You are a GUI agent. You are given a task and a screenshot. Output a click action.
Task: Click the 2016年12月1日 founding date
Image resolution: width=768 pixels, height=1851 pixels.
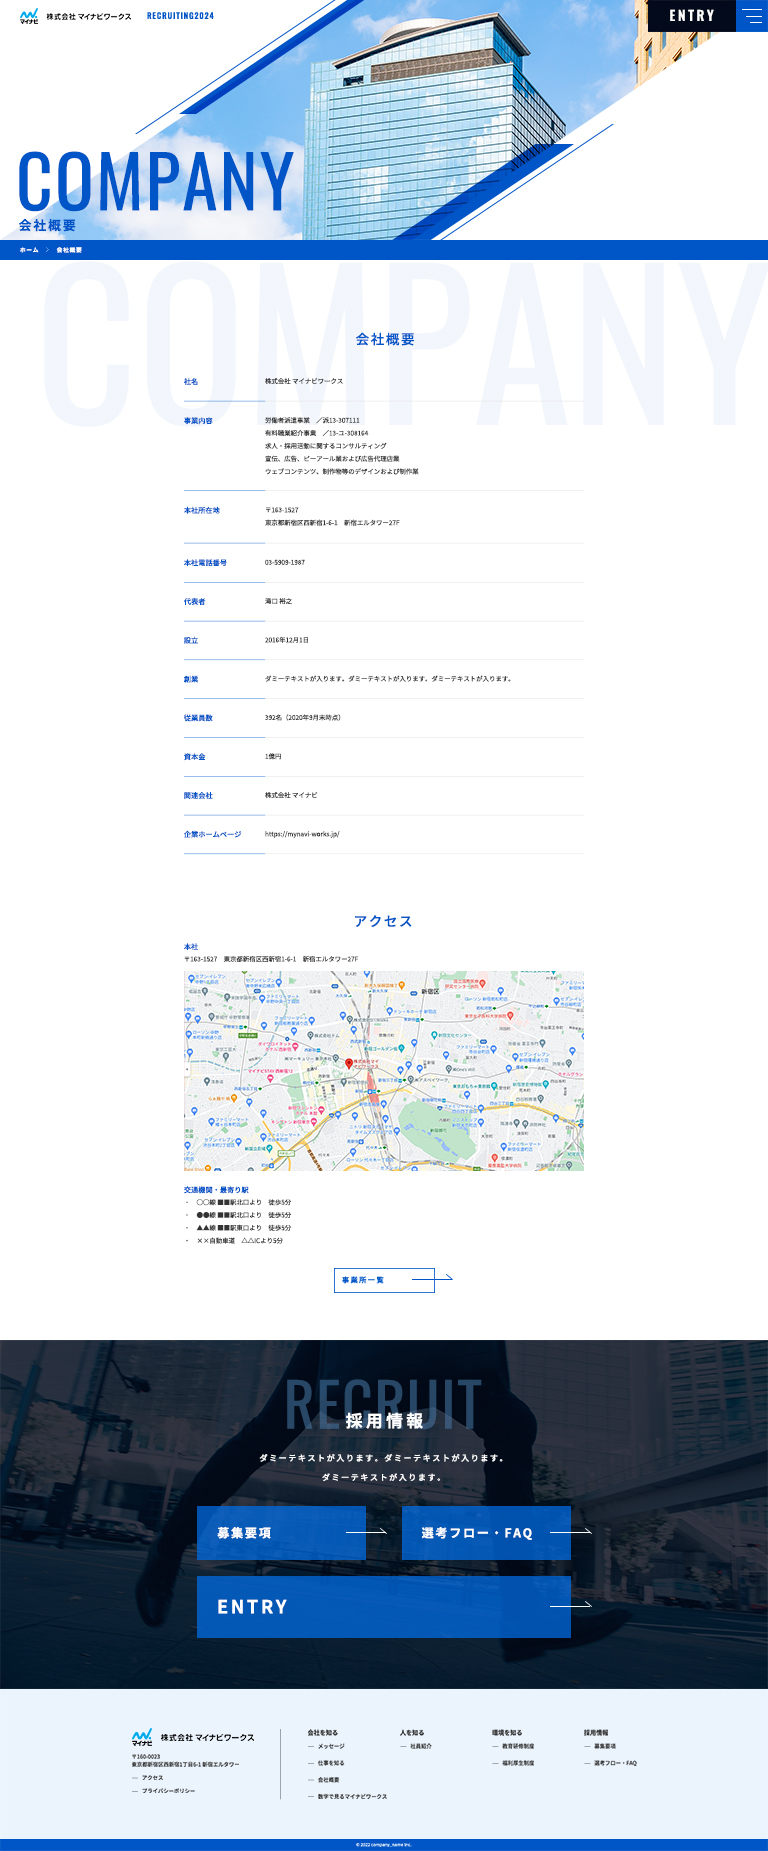point(287,640)
